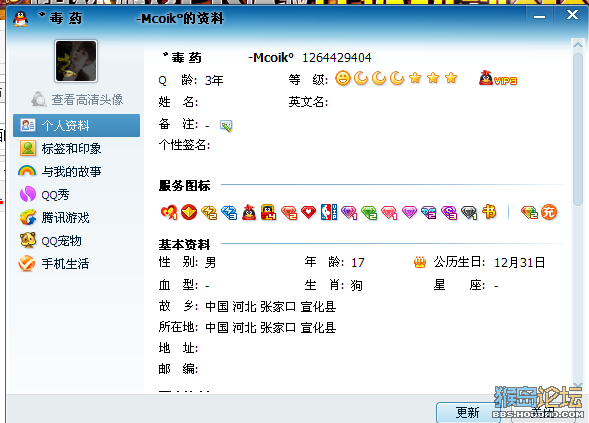Click the vertical scrollbar thumb
The width and height of the screenshot is (589, 423).
pyautogui.click(x=578, y=129)
